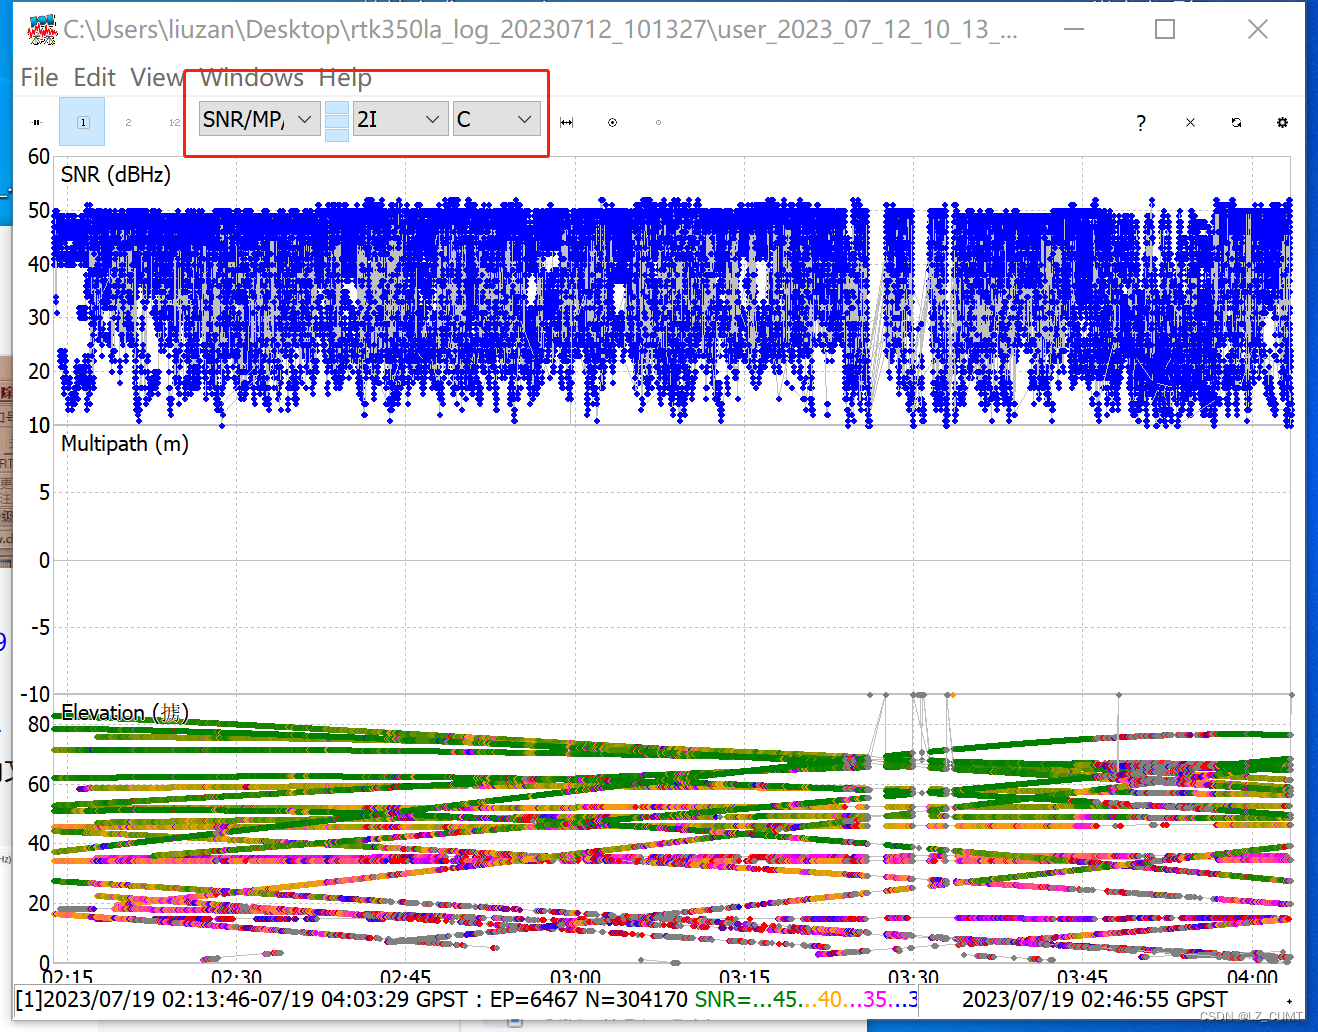1318x1032 pixels.
Task: Open the plot options settings gear
Action: (x=1282, y=122)
